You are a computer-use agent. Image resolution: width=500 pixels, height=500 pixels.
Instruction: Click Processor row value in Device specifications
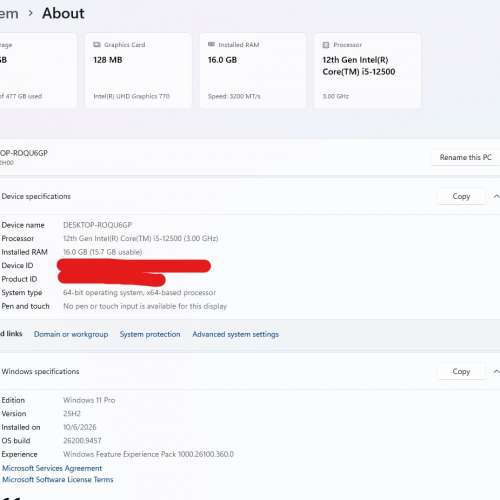pyautogui.click(x=141, y=239)
